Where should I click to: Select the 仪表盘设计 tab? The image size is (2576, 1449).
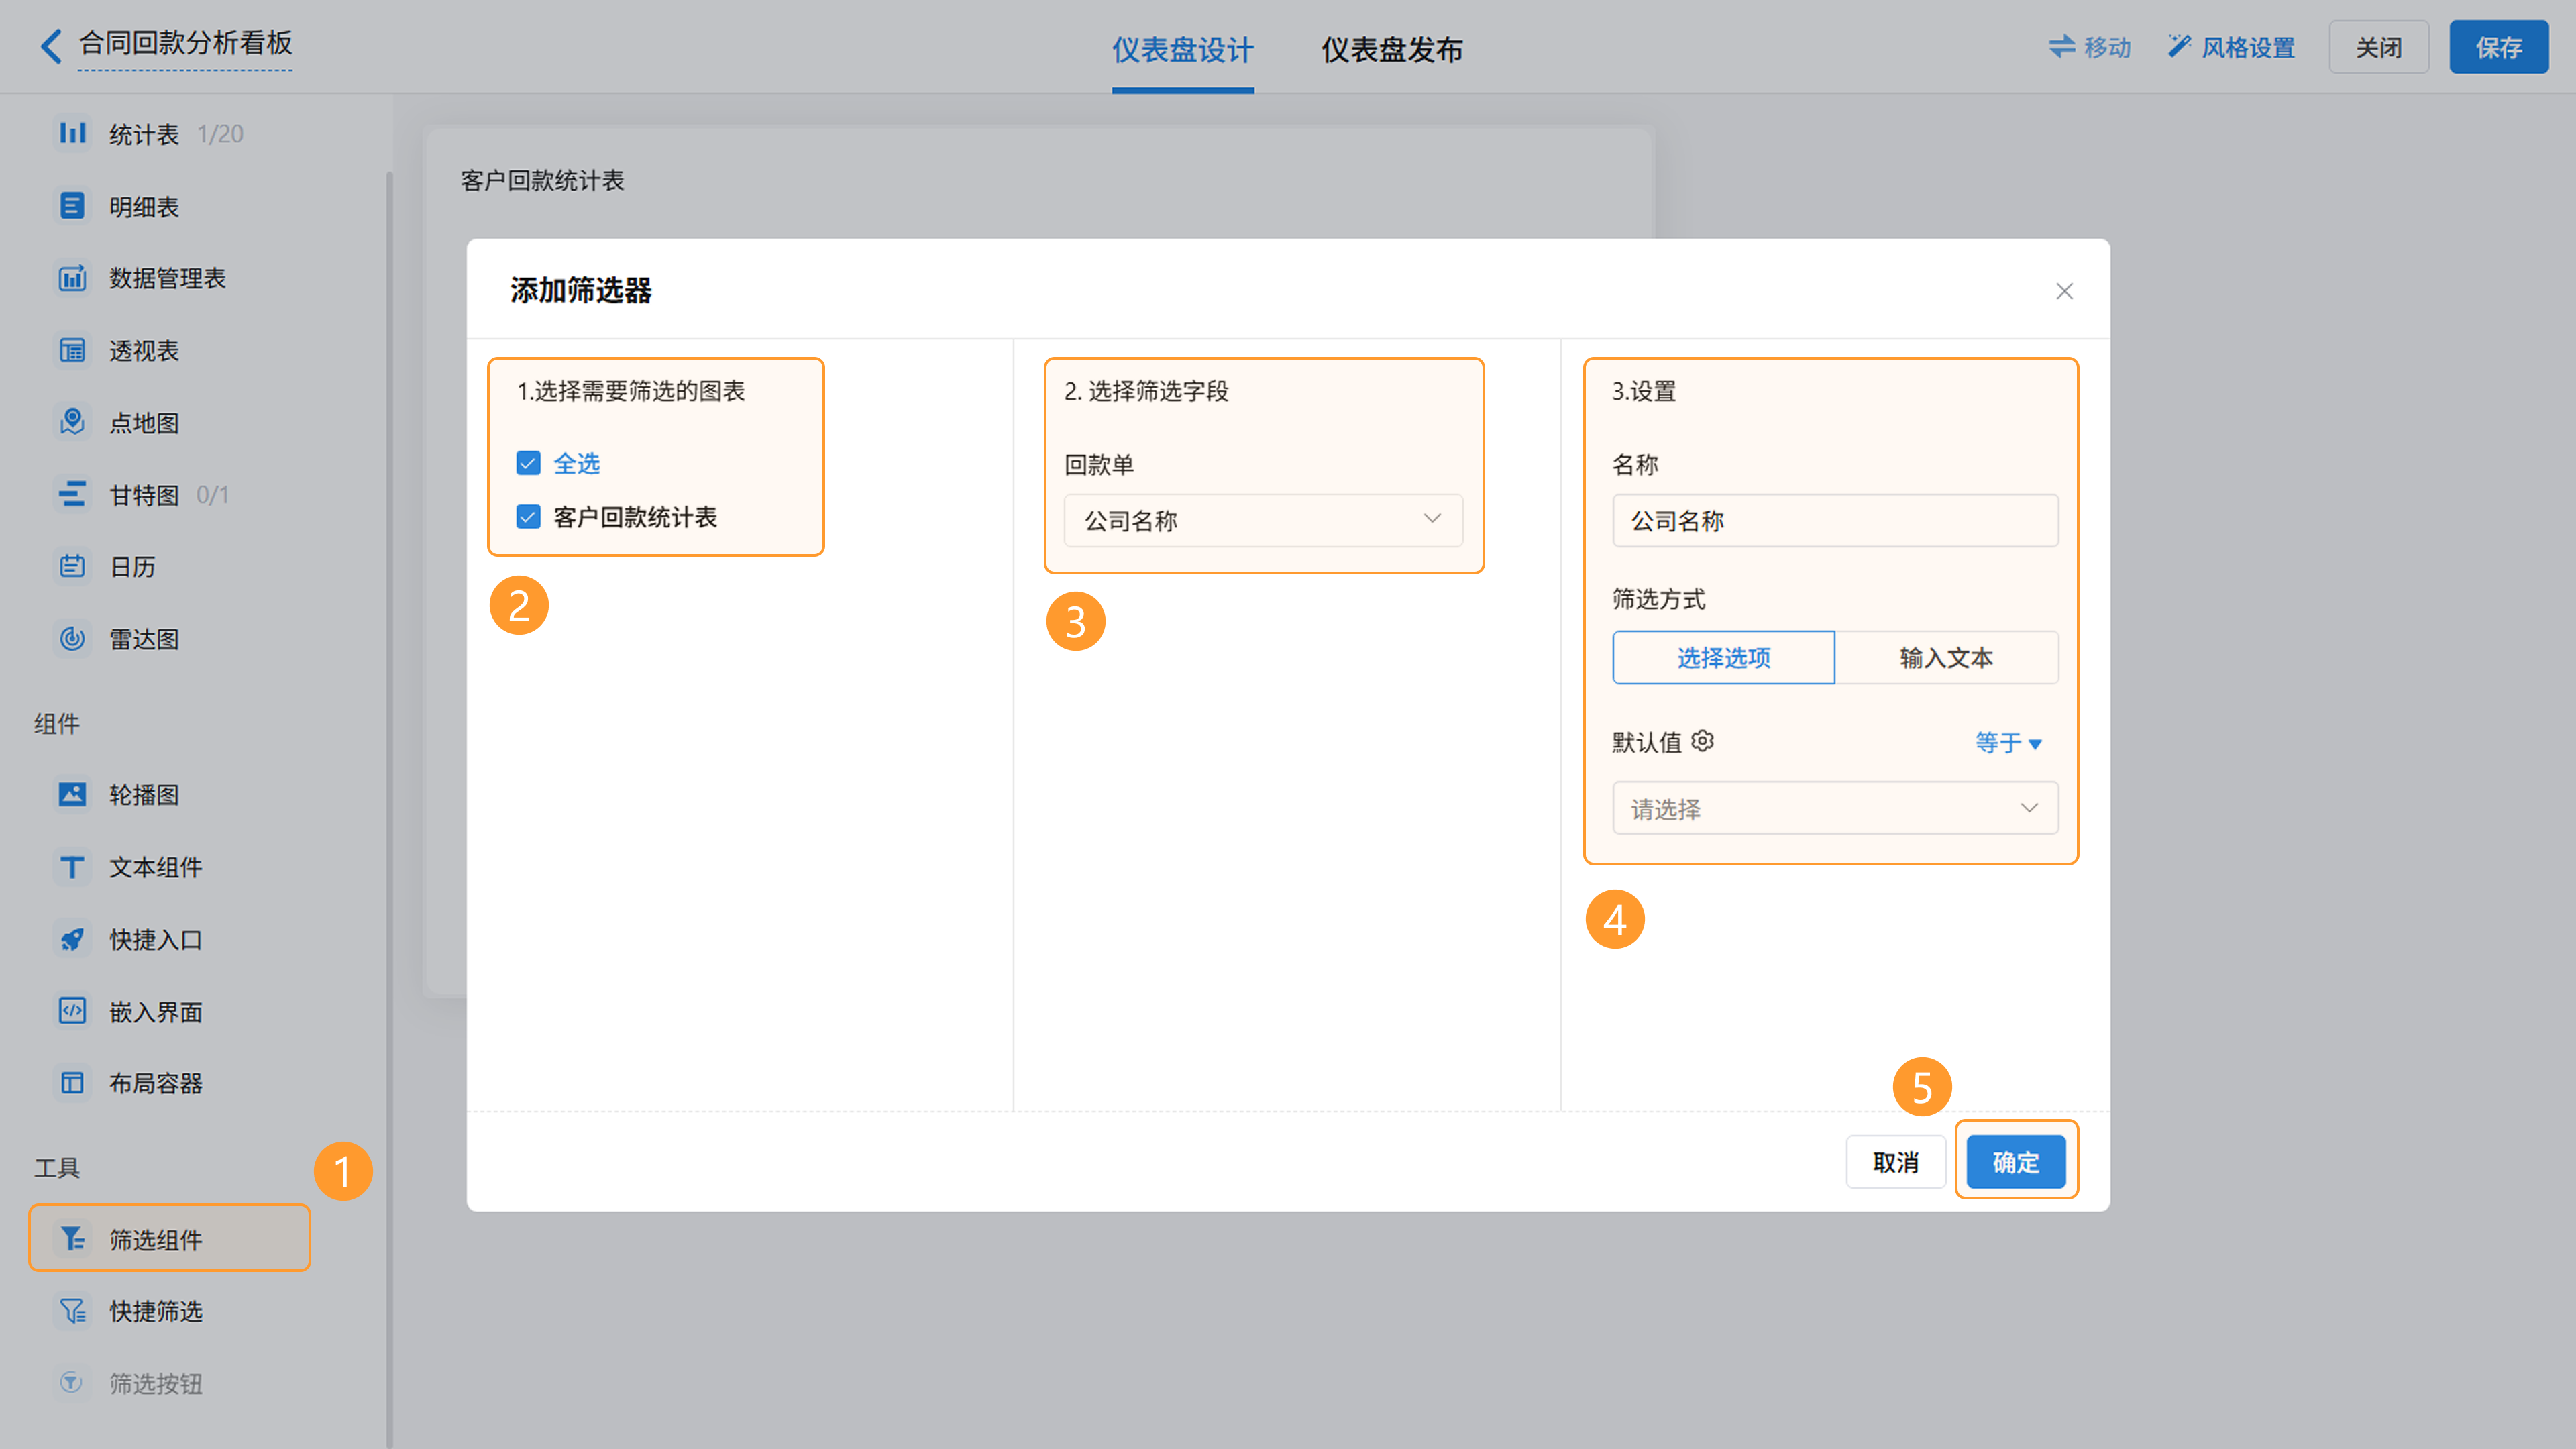coord(1182,49)
